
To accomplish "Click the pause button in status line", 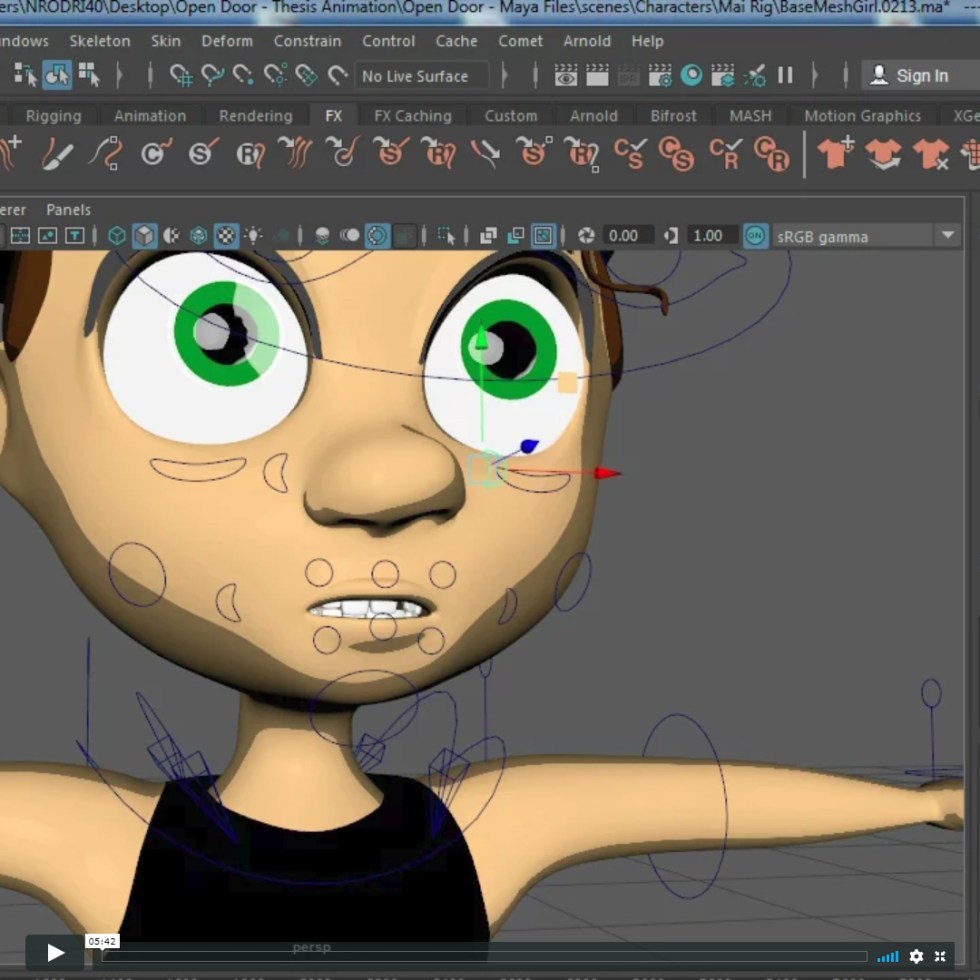I will point(785,75).
